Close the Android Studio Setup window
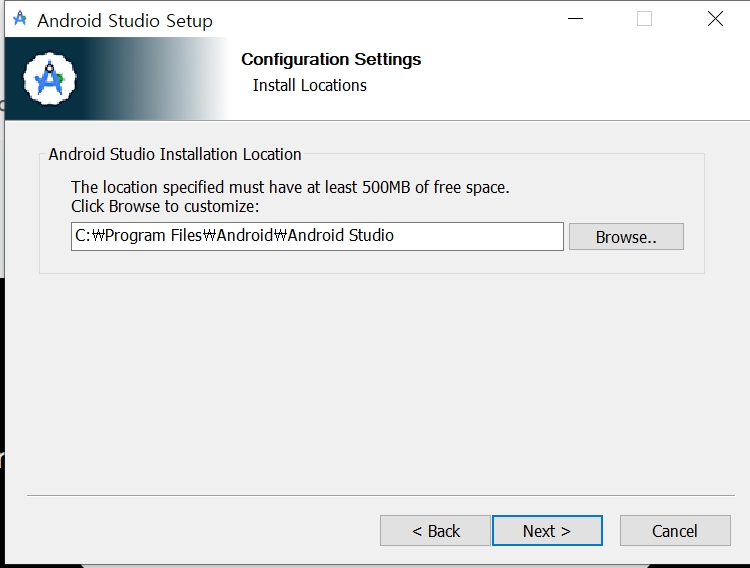 [x=715, y=19]
